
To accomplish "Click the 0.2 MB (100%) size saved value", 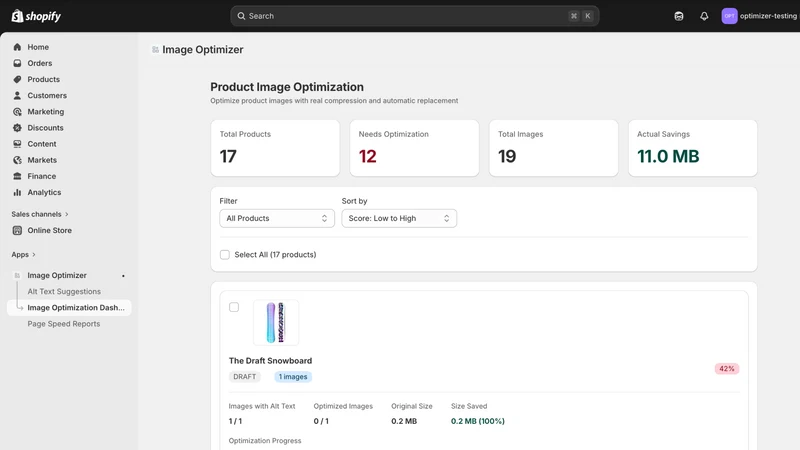I will [478, 421].
